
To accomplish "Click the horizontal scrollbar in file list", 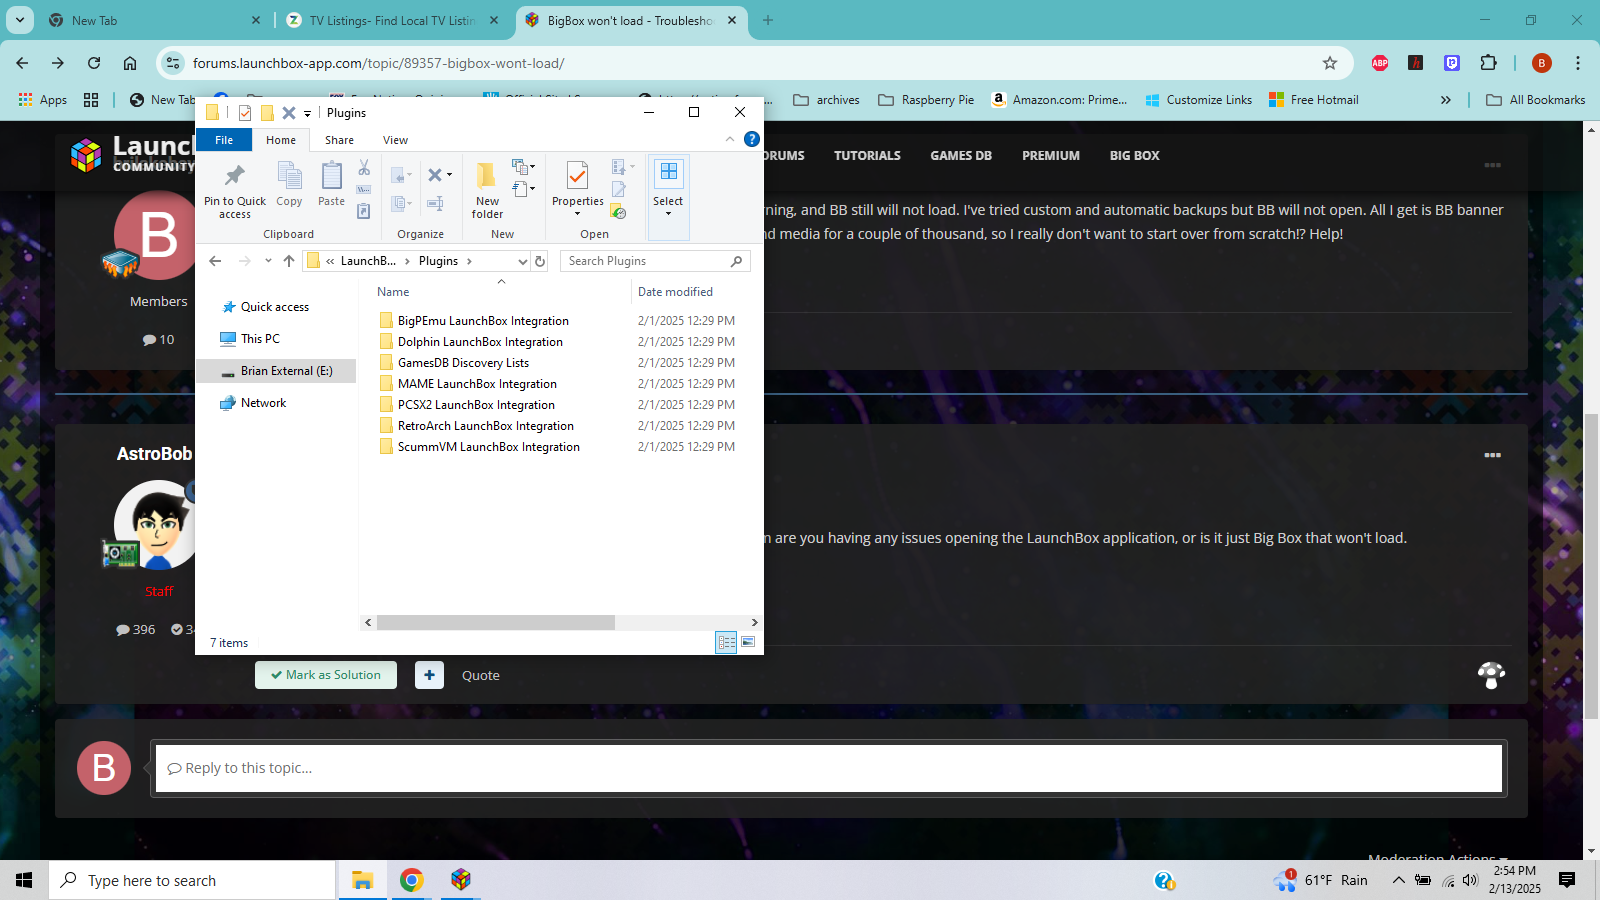I will (x=496, y=622).
